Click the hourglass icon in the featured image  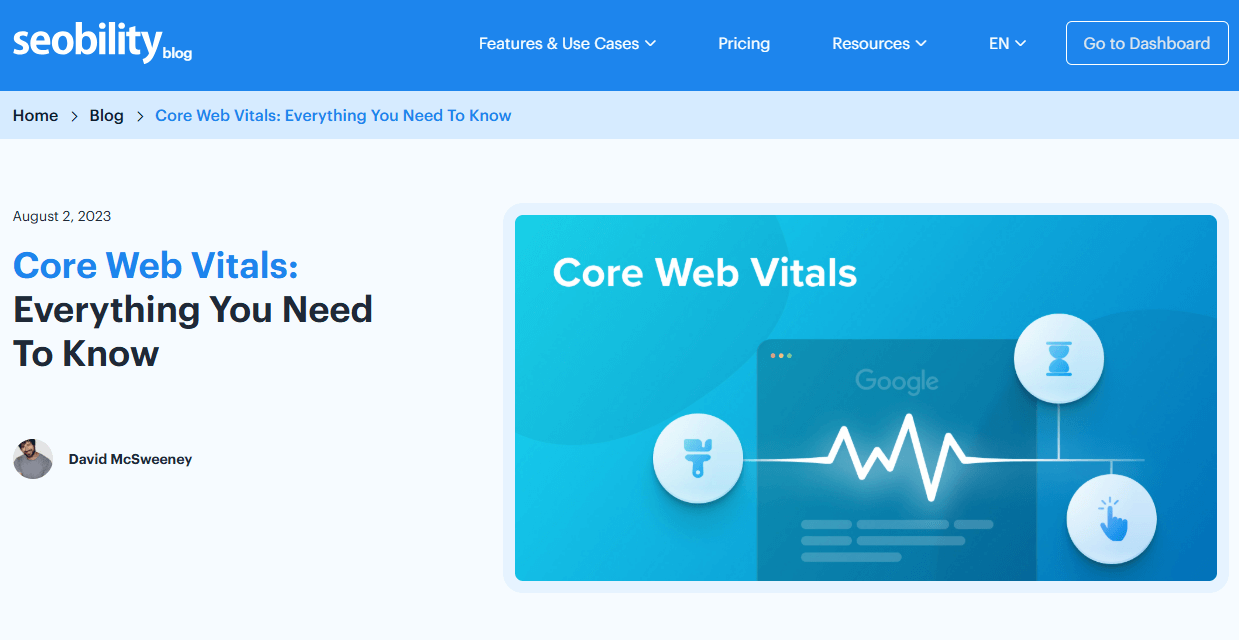click(1059, 358)
